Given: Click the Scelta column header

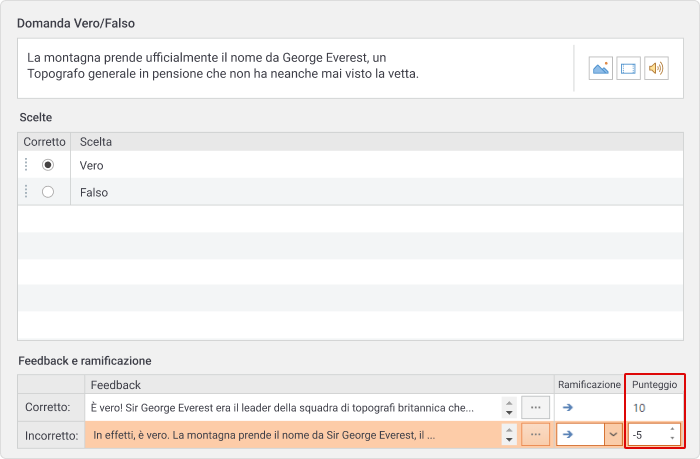Looking at the screenshot, I should tap(96, 142).
